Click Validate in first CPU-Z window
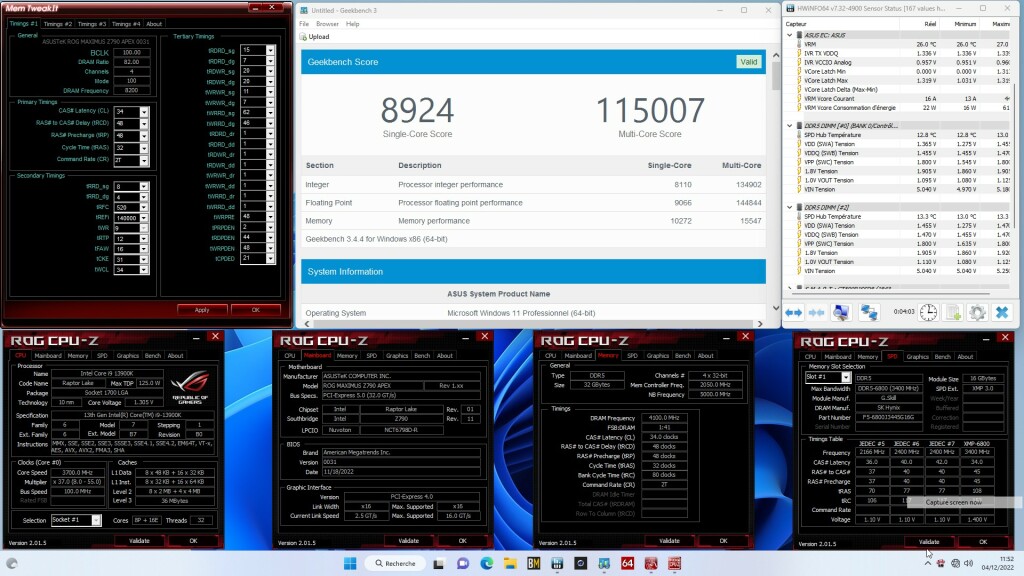This screenshot has height=576, width=1024. tap(139, 541)
